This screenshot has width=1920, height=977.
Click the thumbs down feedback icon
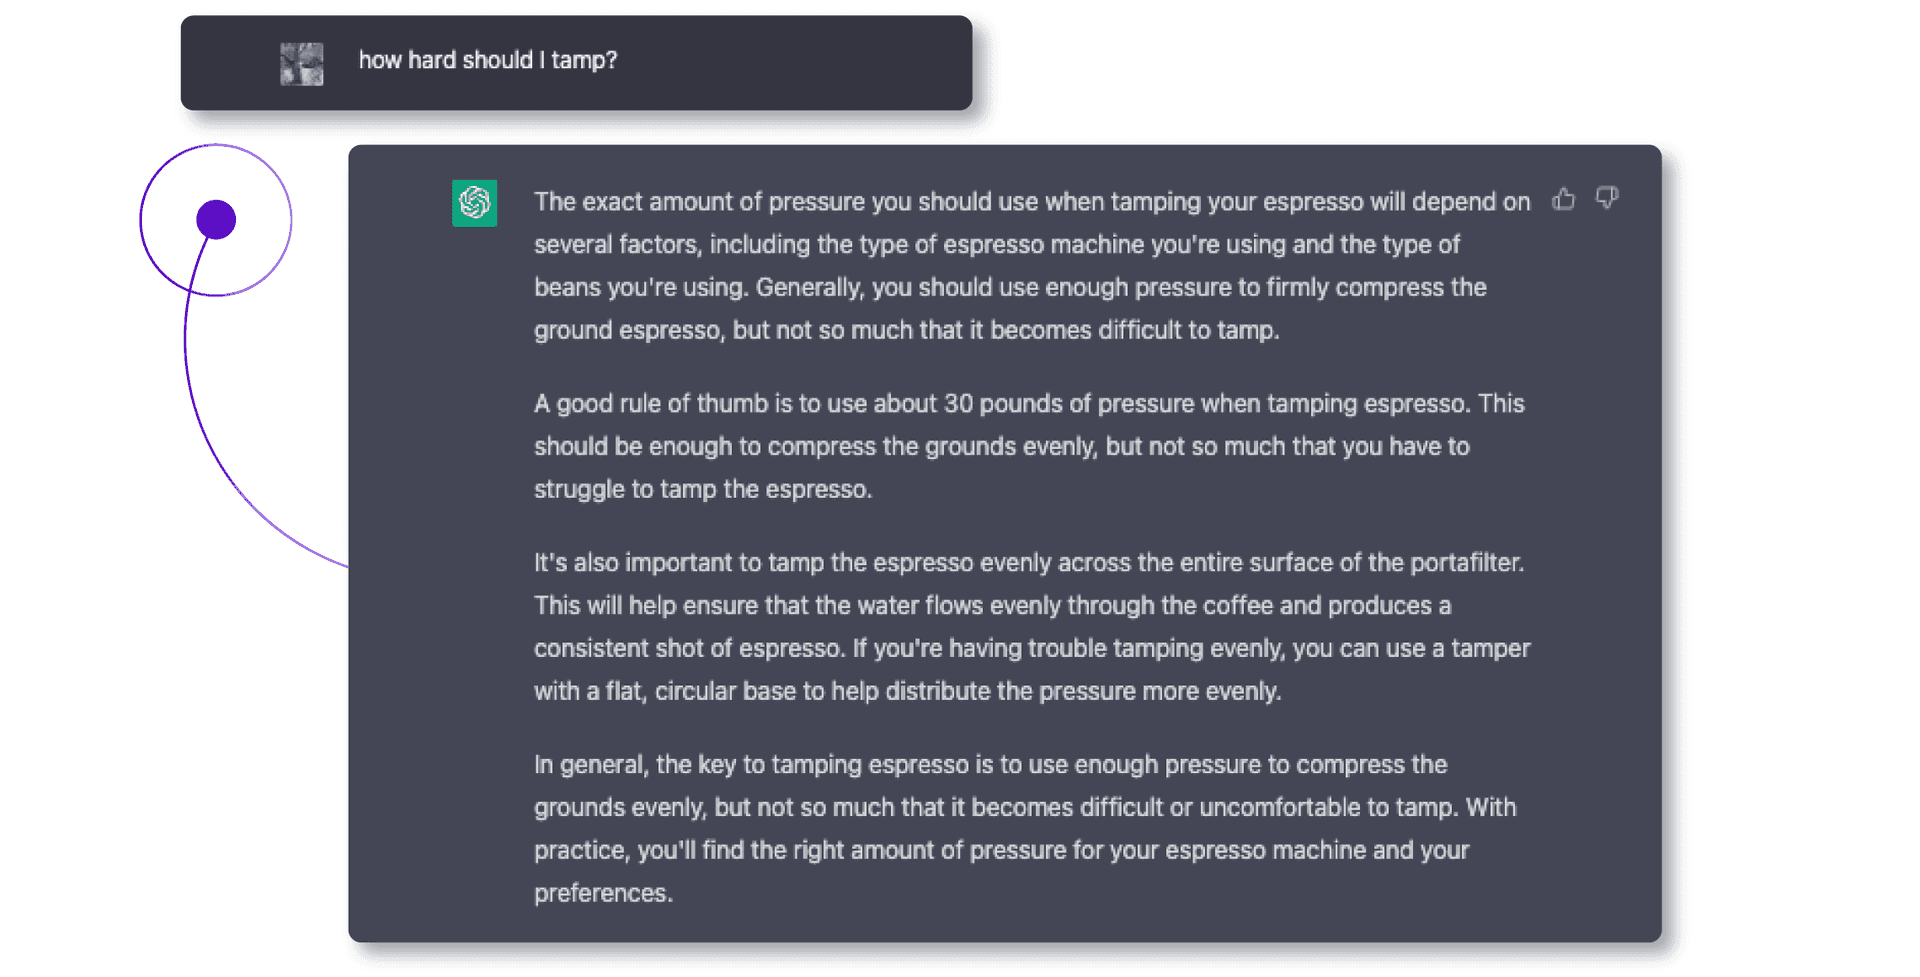click(1607, 198)
